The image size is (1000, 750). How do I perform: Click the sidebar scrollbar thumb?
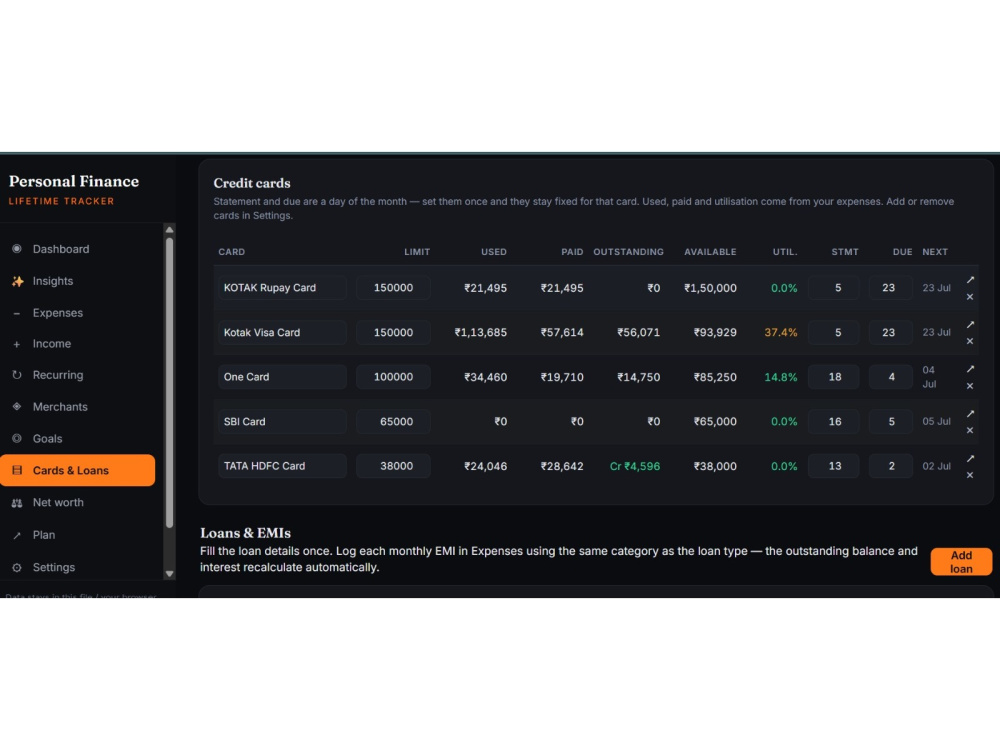click(170, 383)
